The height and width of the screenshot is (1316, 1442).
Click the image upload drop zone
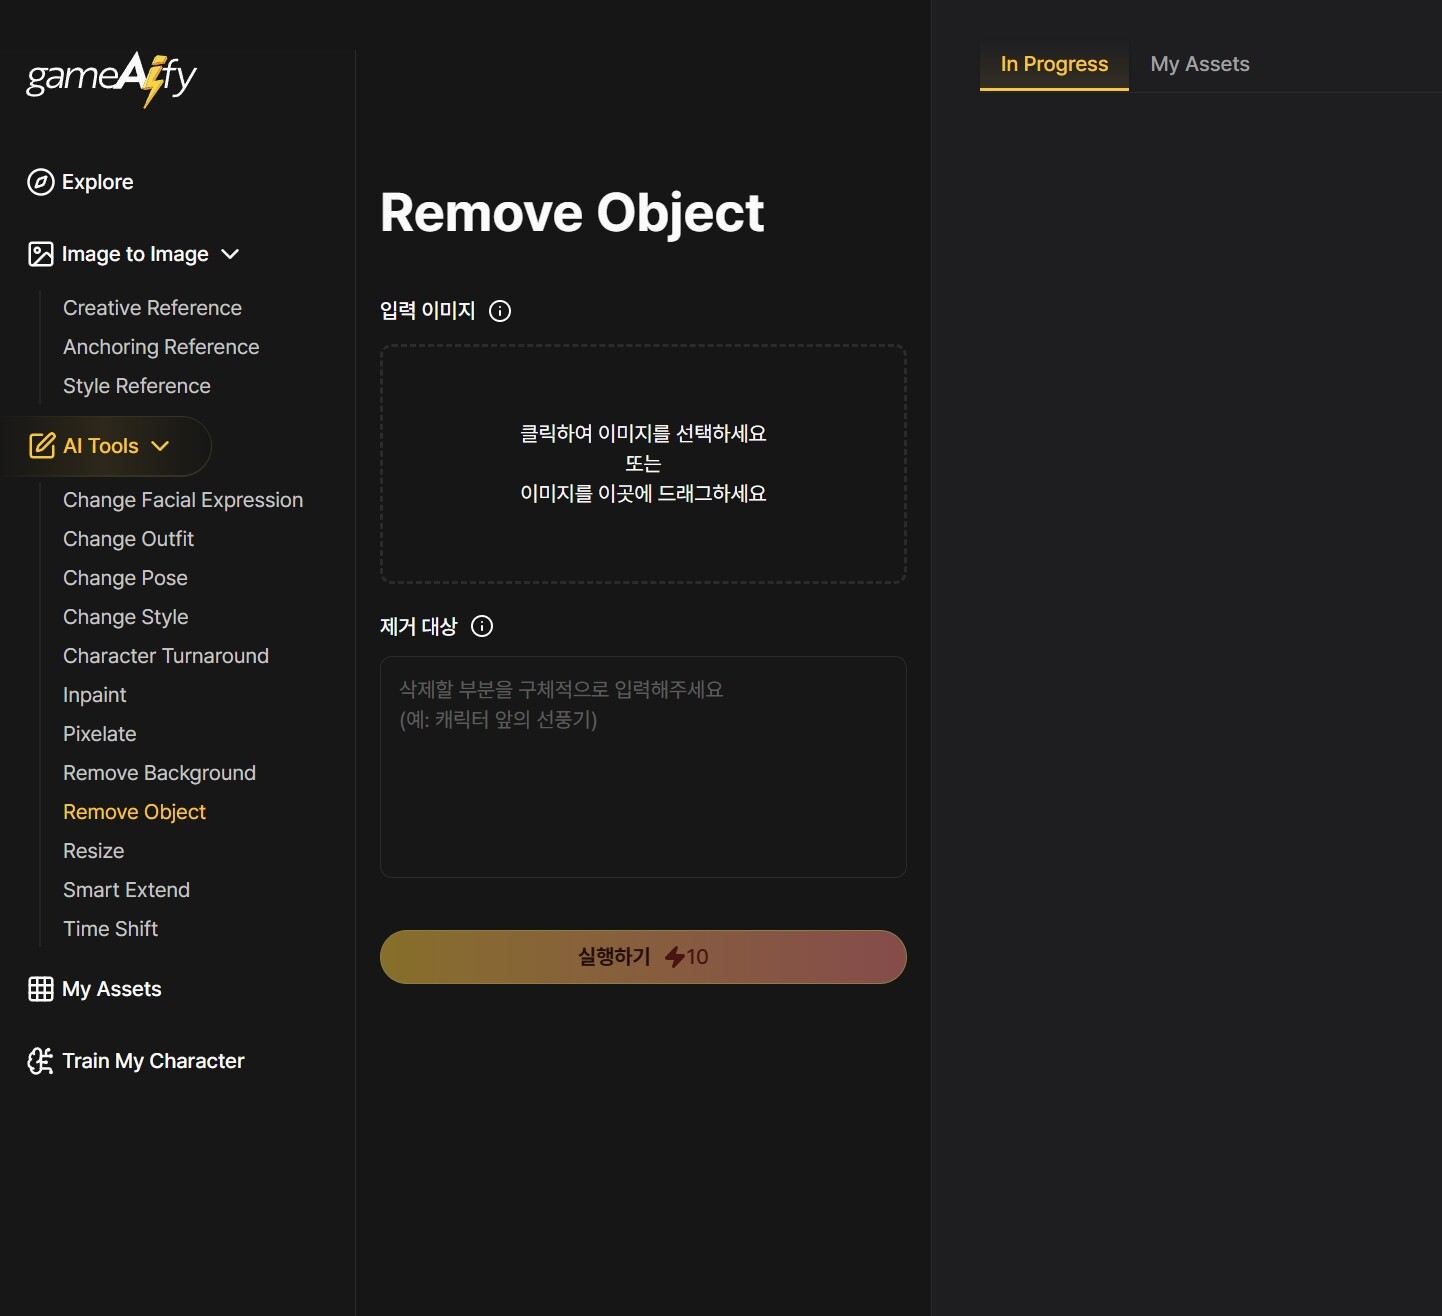(x=643, y=464)
